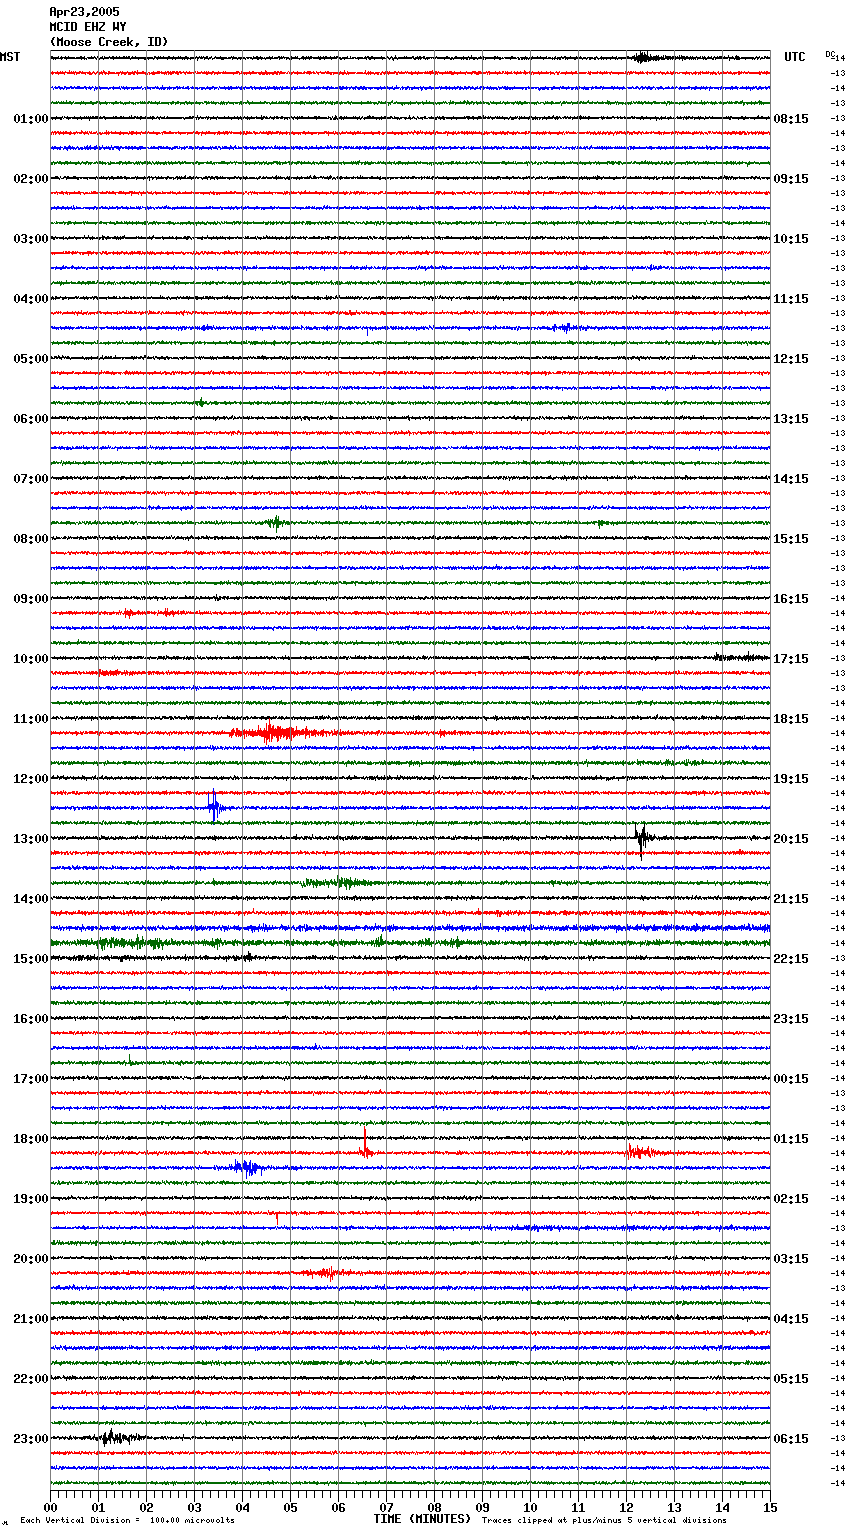Select the 10:00 MST time label
850x1534 pixels.
[31, 659]
